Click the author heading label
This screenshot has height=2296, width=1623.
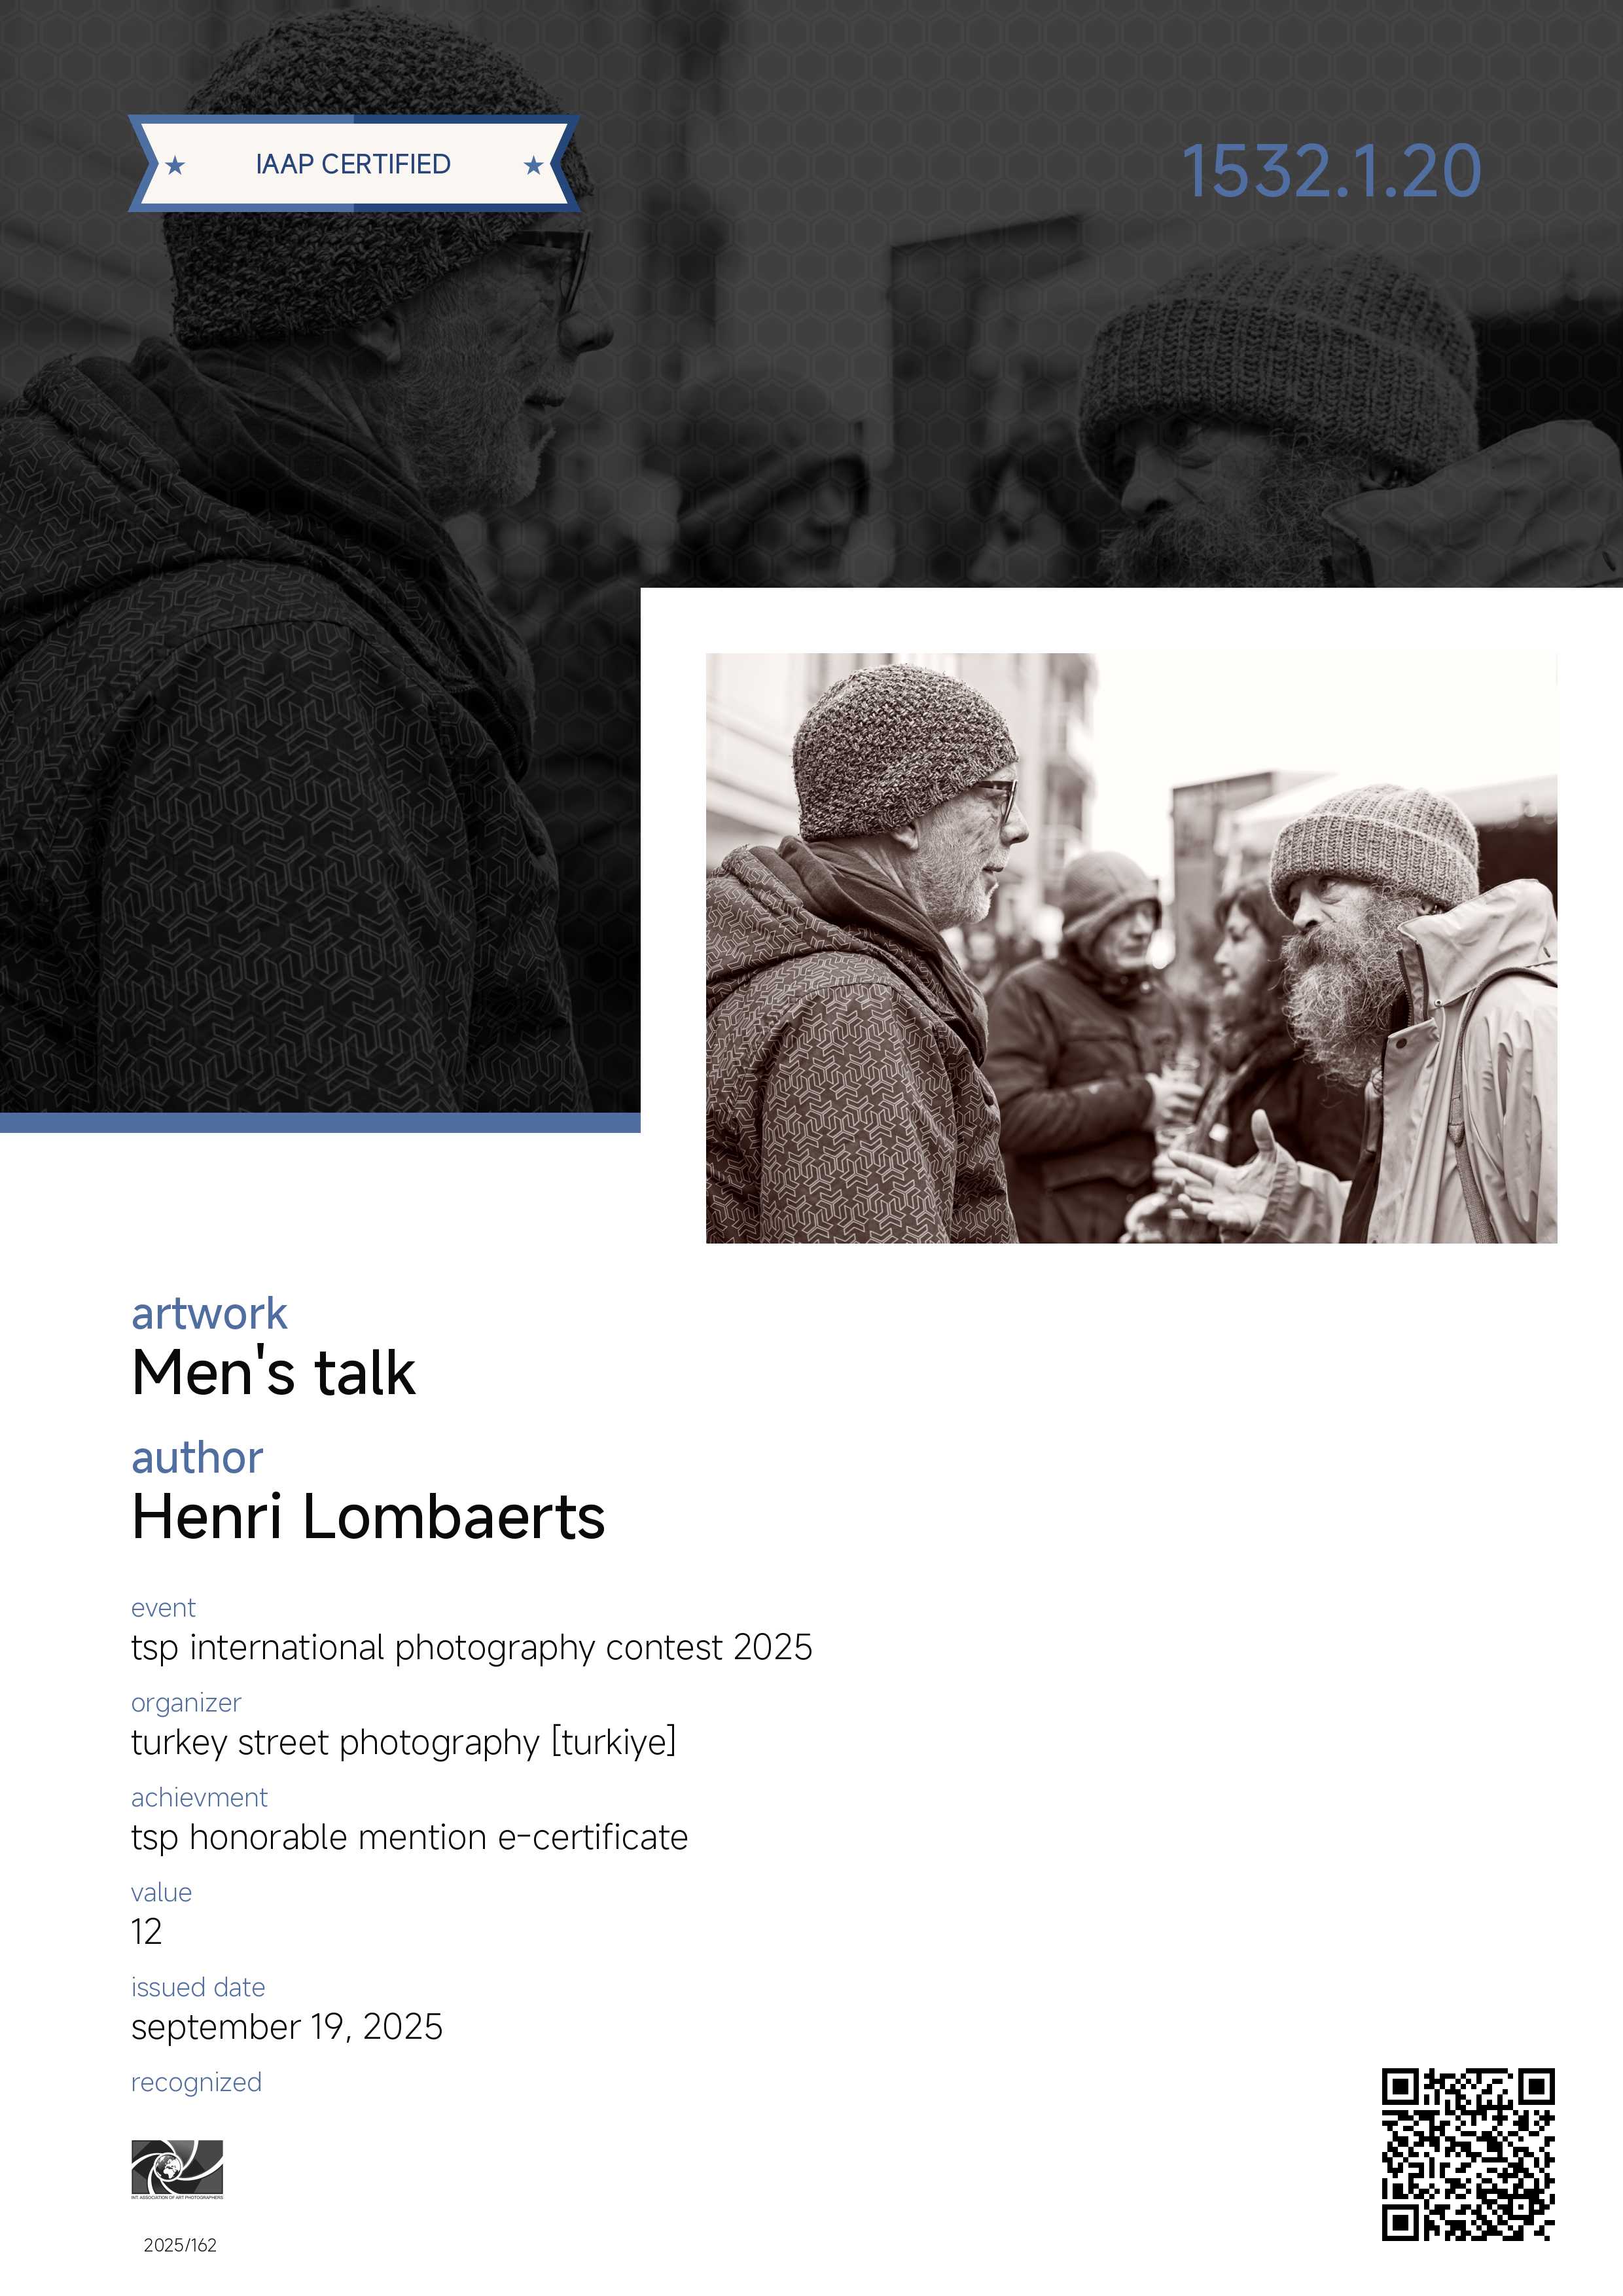pyautogui.click(x=197, y=1458)
